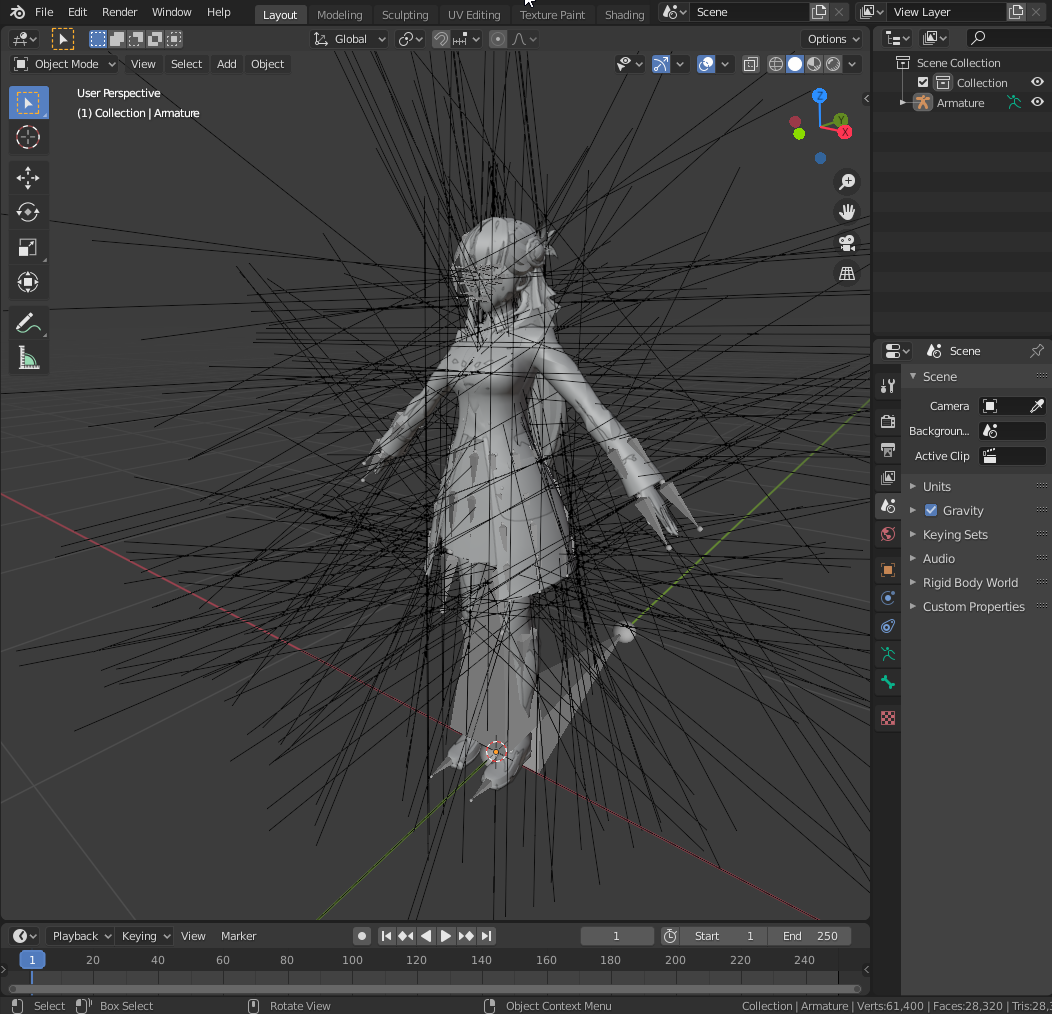Hide the Armature with its eye icon
Viewport: 1052px width, 1014px height.
tap(1037, 102)
